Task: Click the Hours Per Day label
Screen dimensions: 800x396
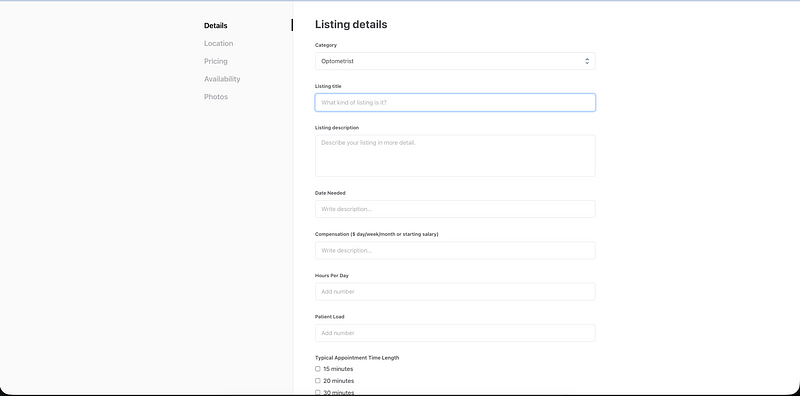Action: (x=332, y=276)
